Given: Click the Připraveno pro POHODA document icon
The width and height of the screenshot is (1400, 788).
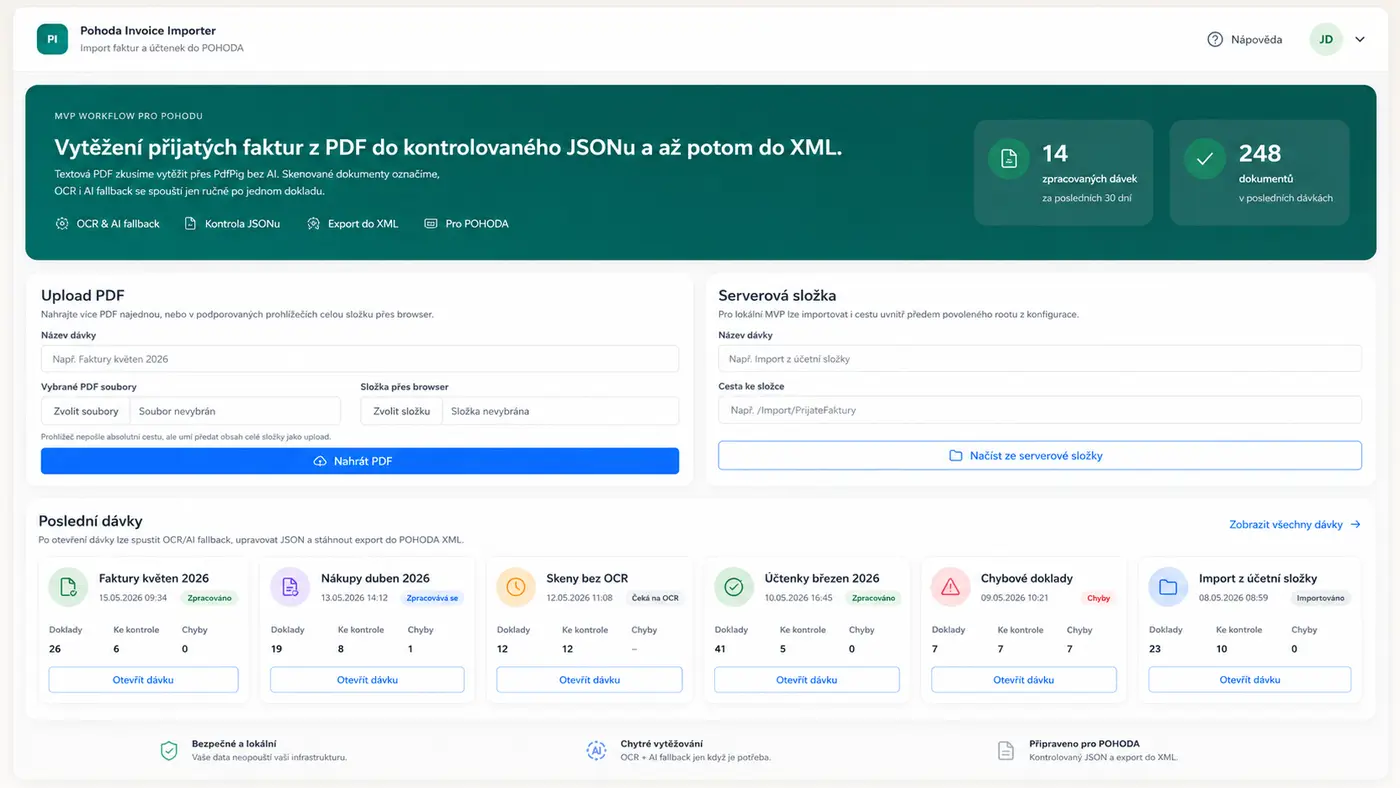Looking at the screenshot, I should point(1006,750).
